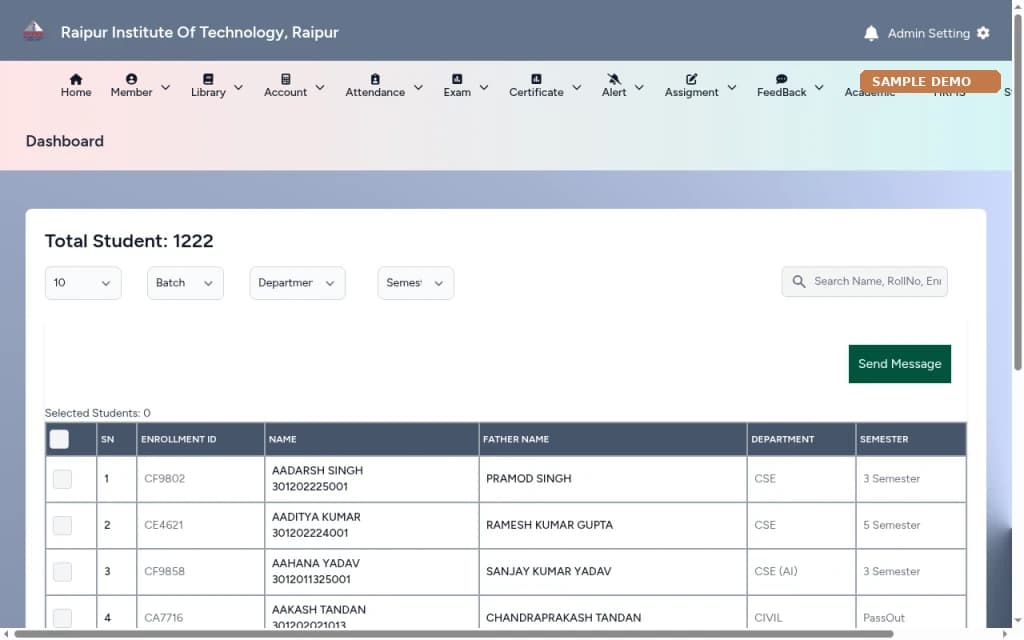
Task: Open the Member menu label
Action: [x=131, y=93]
